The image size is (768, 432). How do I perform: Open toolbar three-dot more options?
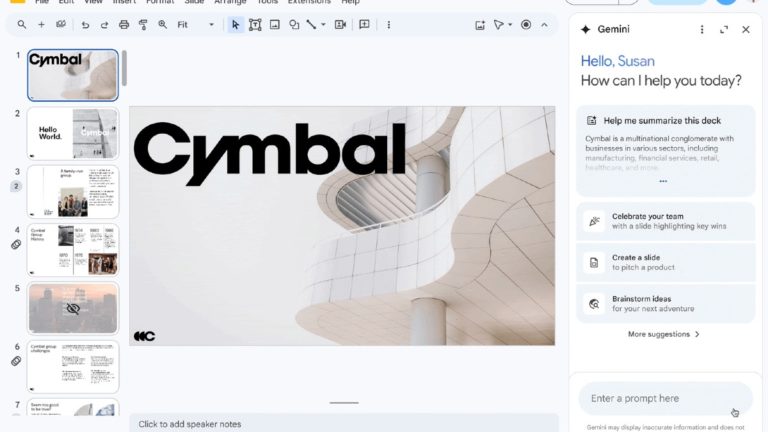coord(389,24)
